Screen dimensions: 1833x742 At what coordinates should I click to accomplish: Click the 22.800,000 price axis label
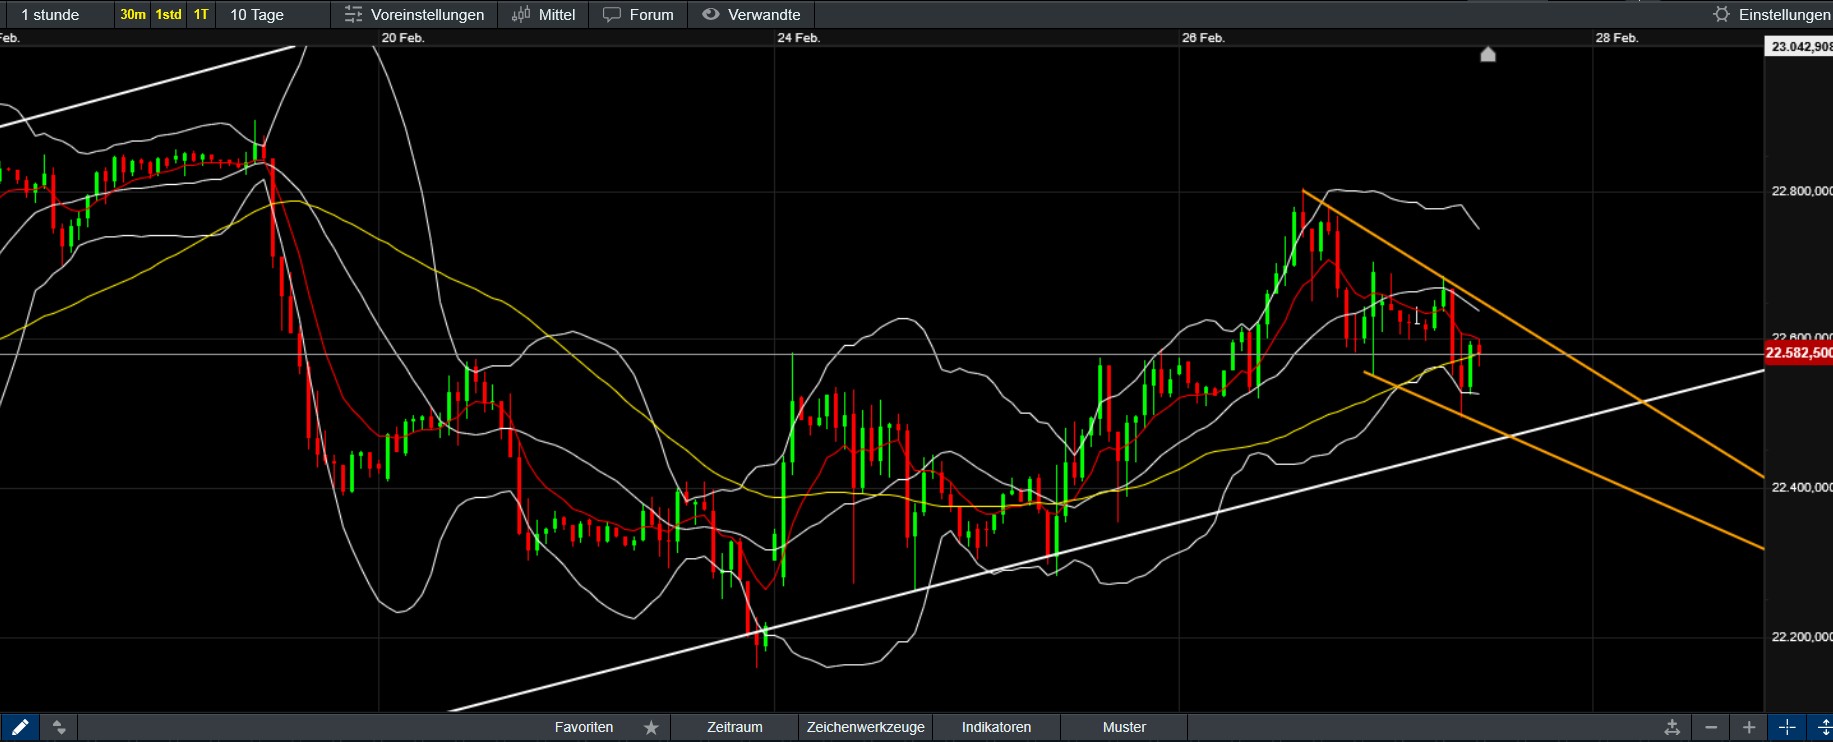click(1802, 191)
